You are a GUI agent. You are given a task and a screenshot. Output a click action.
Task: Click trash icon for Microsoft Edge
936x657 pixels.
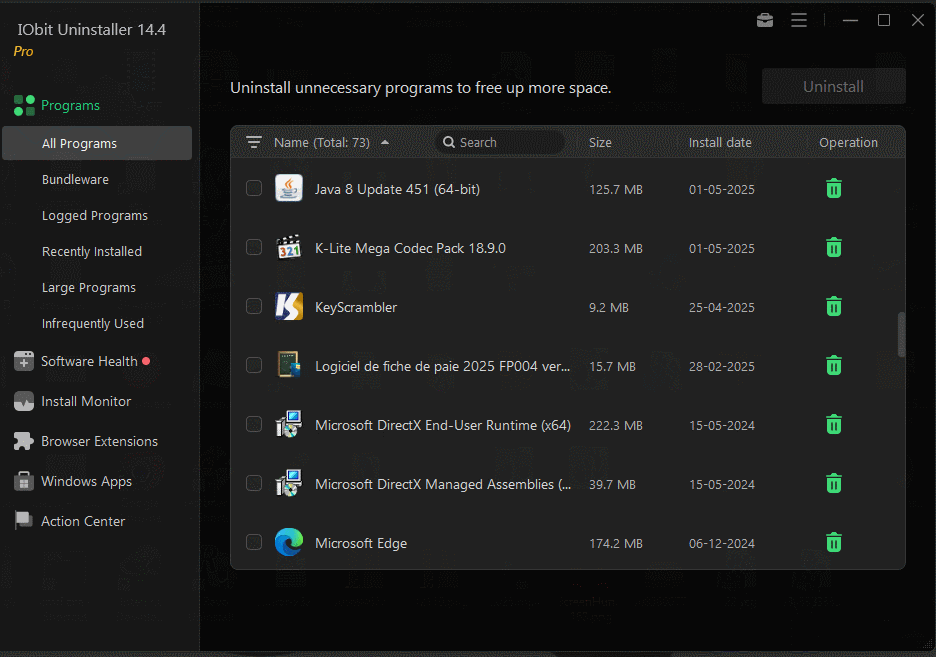[x=833, y=542]
